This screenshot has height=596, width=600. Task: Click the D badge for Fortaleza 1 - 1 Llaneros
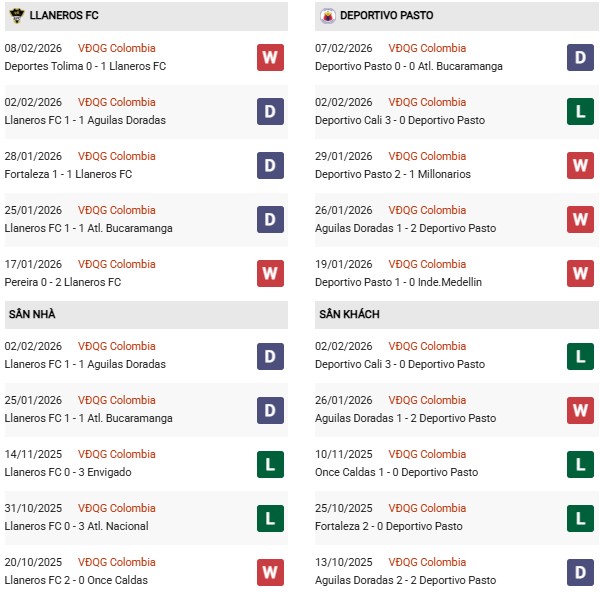tap(270, 165)
